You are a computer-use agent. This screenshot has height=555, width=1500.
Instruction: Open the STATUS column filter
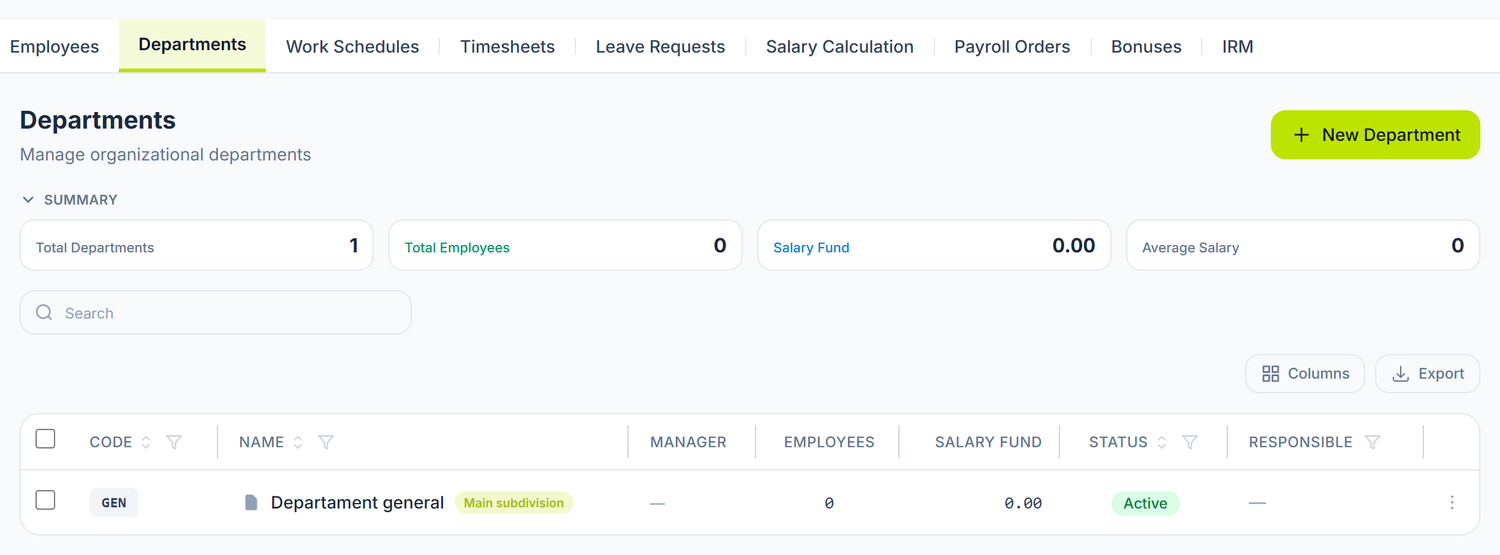point(1190,442)
